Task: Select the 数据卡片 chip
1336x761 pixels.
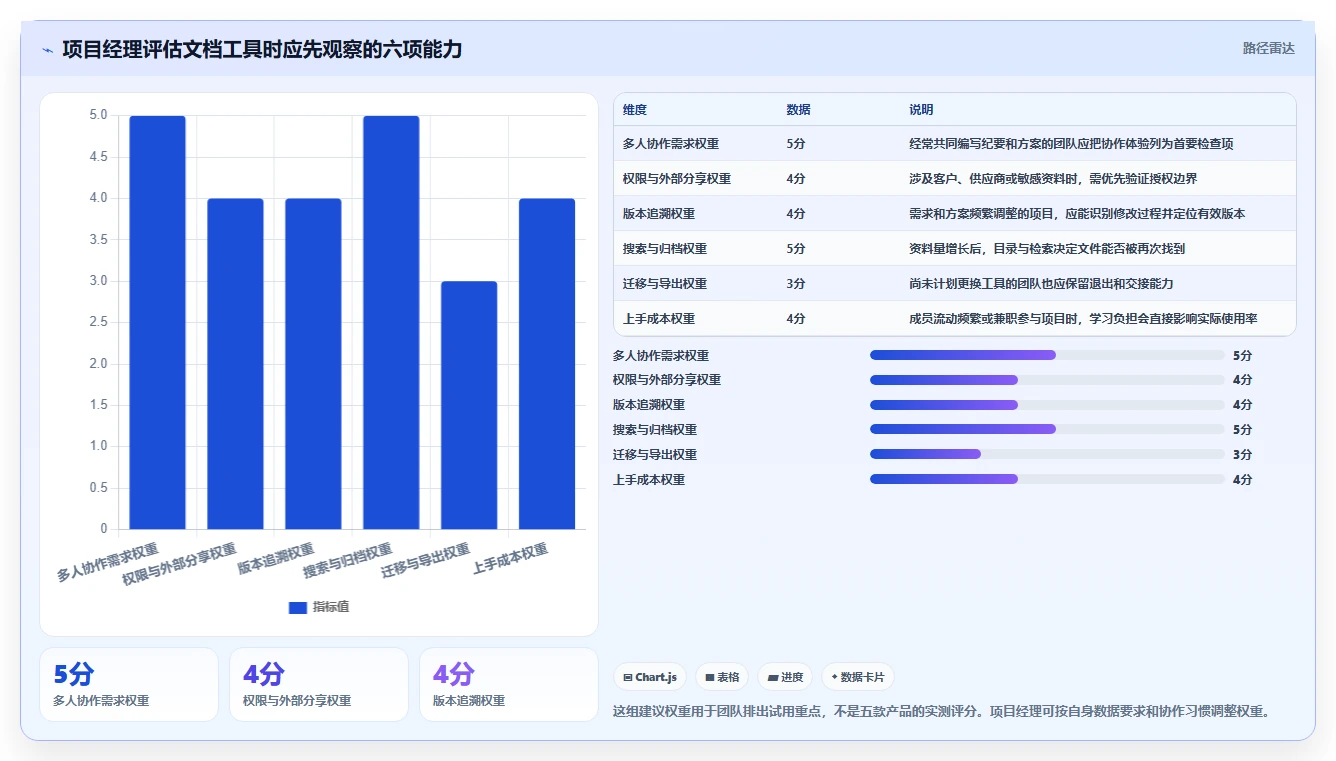Action: (858, 677)
